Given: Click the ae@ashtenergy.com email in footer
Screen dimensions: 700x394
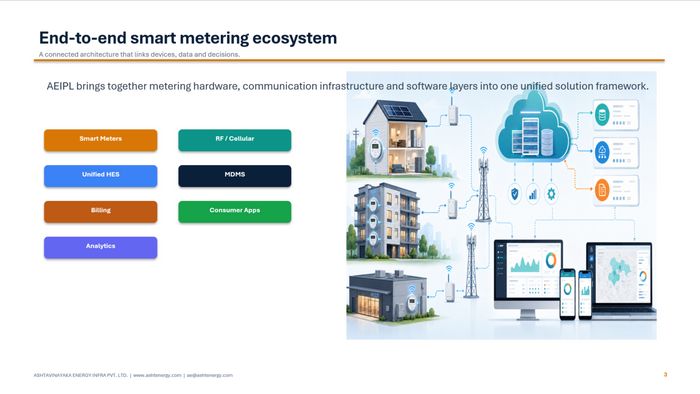Looking at the screenshot, I should (x=209, y=375).
